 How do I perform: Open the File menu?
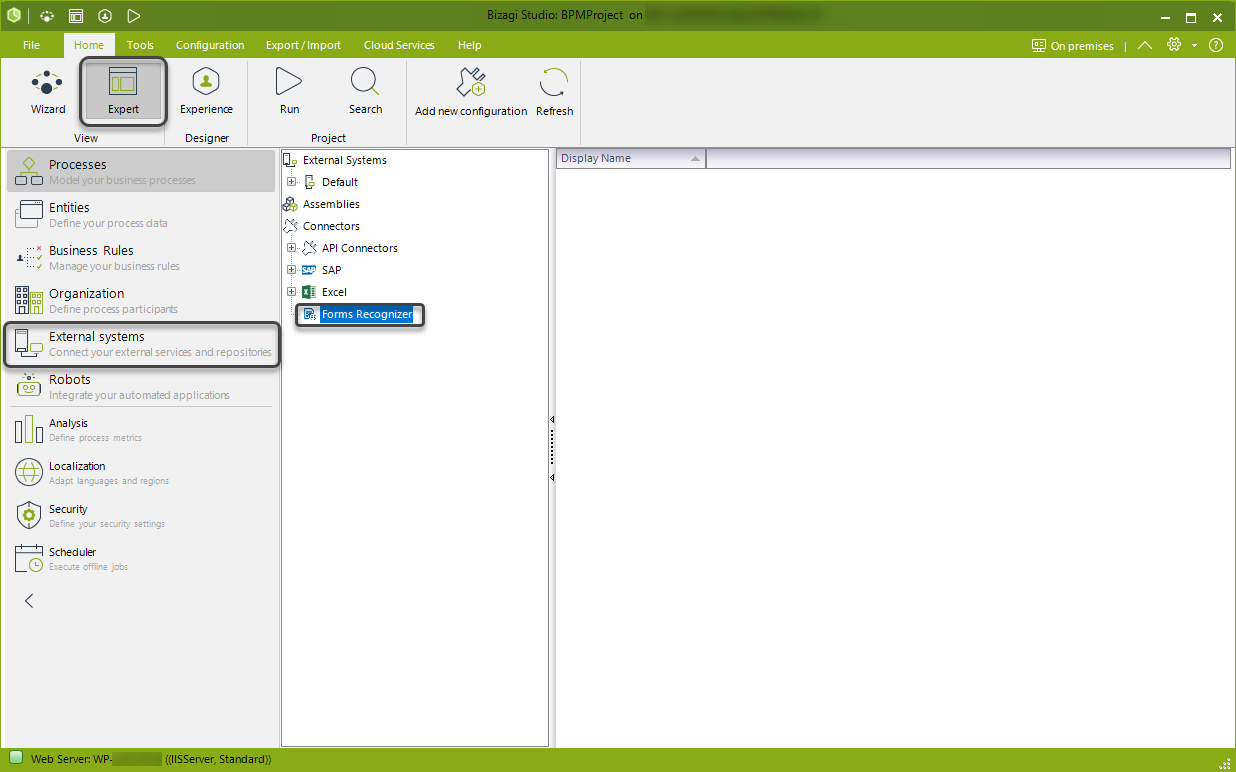31,45
